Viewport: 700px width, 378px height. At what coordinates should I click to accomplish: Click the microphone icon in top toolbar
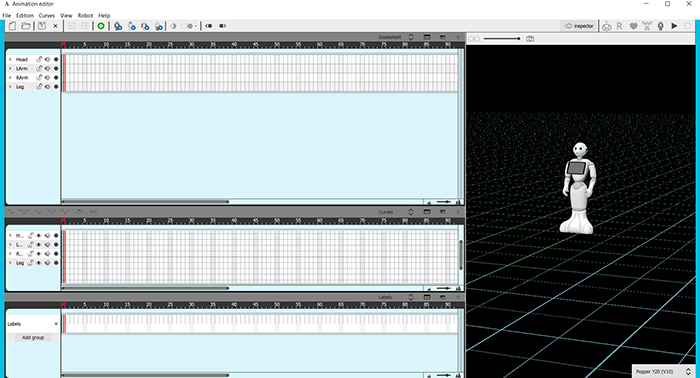point(660,26)
